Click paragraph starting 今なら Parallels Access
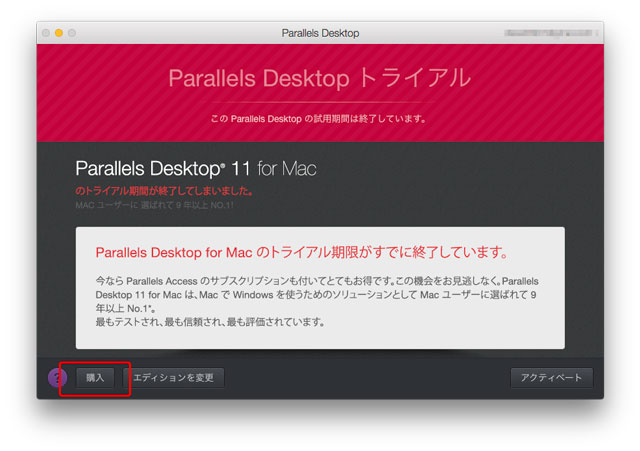The image size is (640, 451). click(317, 294)
